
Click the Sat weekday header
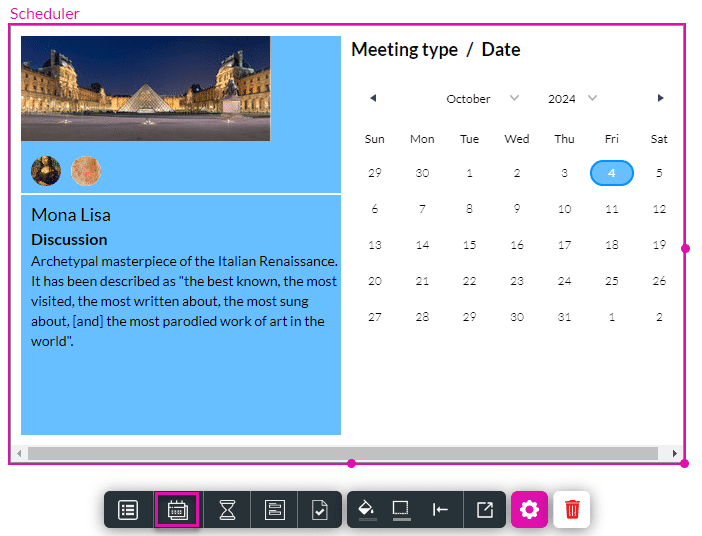(x=659, y=139)
